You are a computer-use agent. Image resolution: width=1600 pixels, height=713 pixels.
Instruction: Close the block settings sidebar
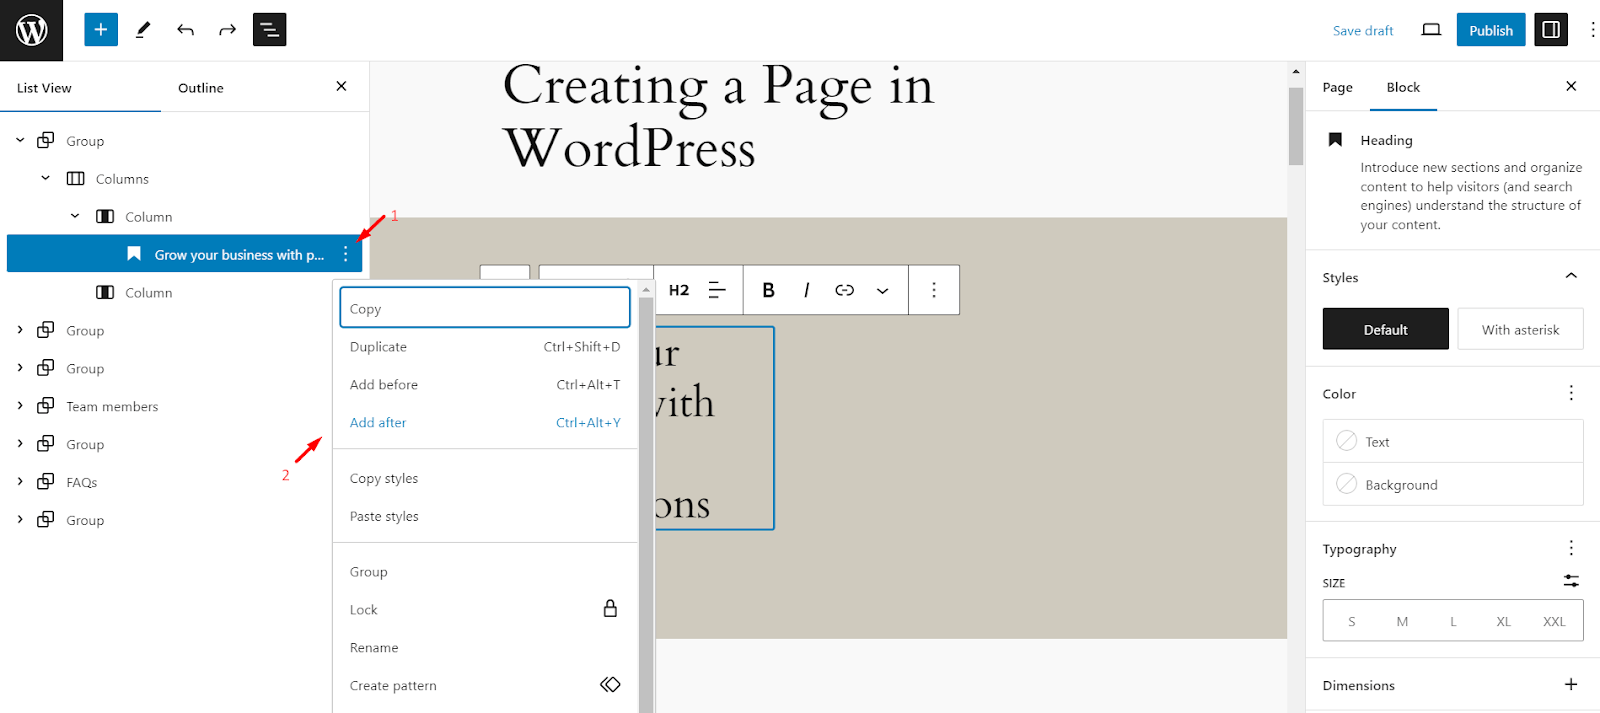(1571, 87)
